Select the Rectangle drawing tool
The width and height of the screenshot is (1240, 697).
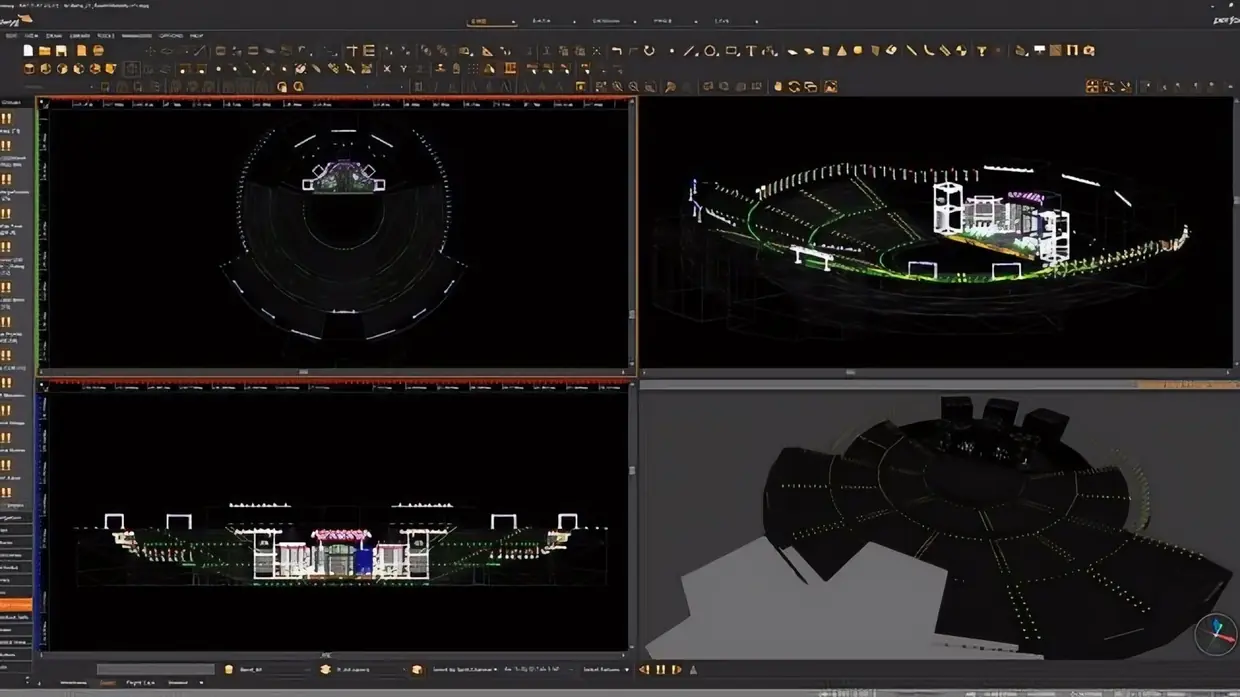(x=731, y=50)
